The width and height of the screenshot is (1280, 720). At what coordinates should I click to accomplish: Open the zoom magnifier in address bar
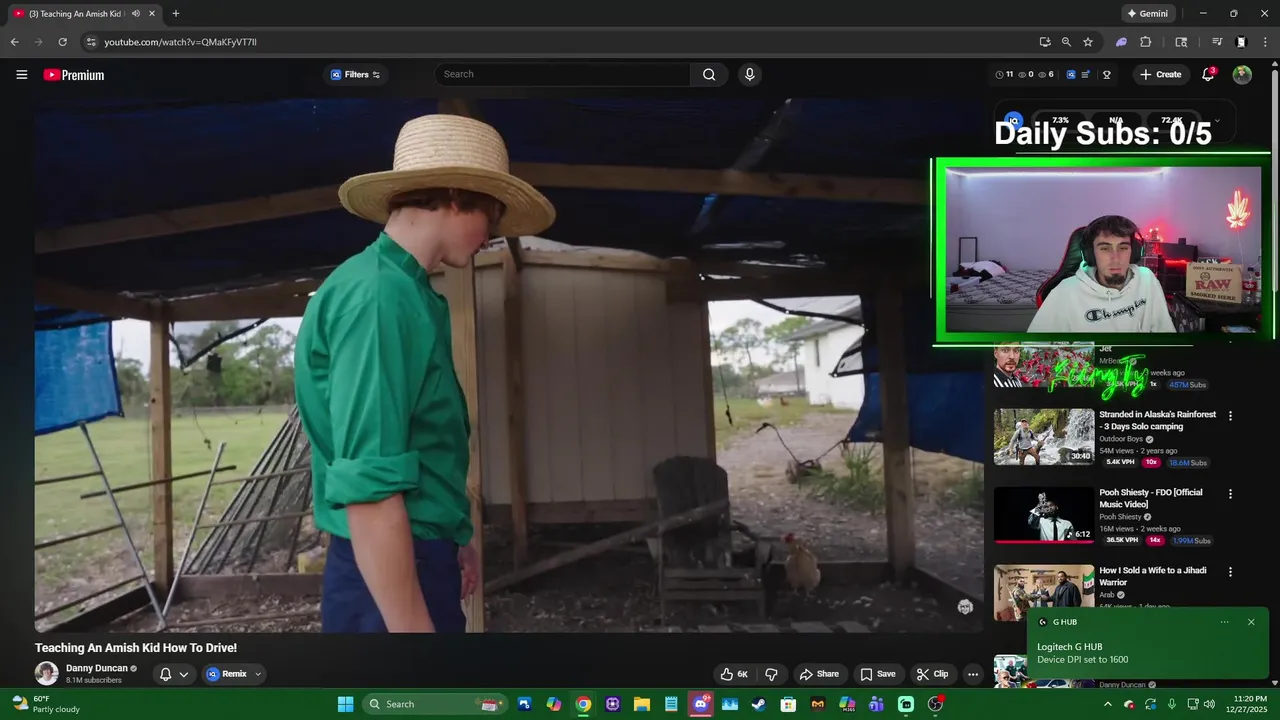click(x=1066, y=42)
